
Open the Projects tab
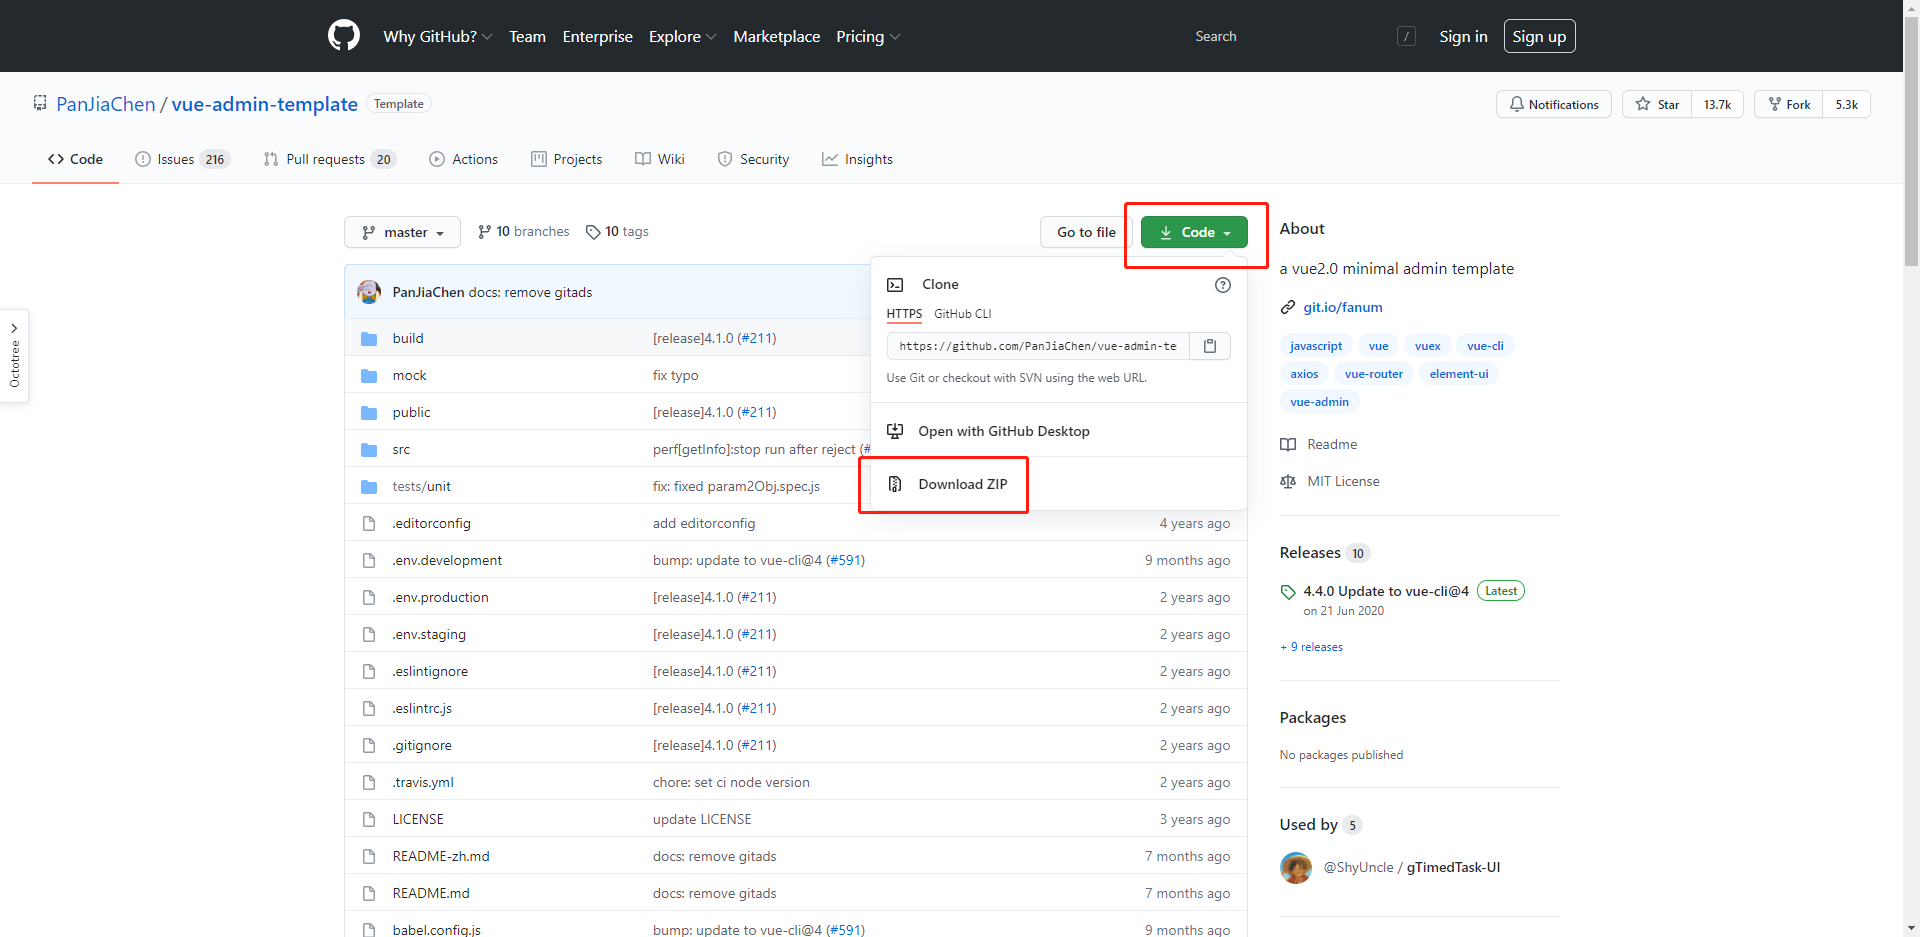(x=566, y=159)
